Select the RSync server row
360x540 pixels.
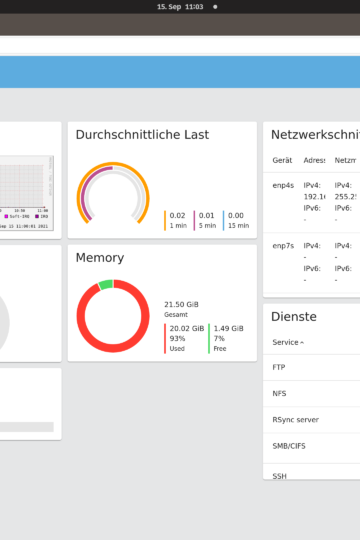[311, 420]
